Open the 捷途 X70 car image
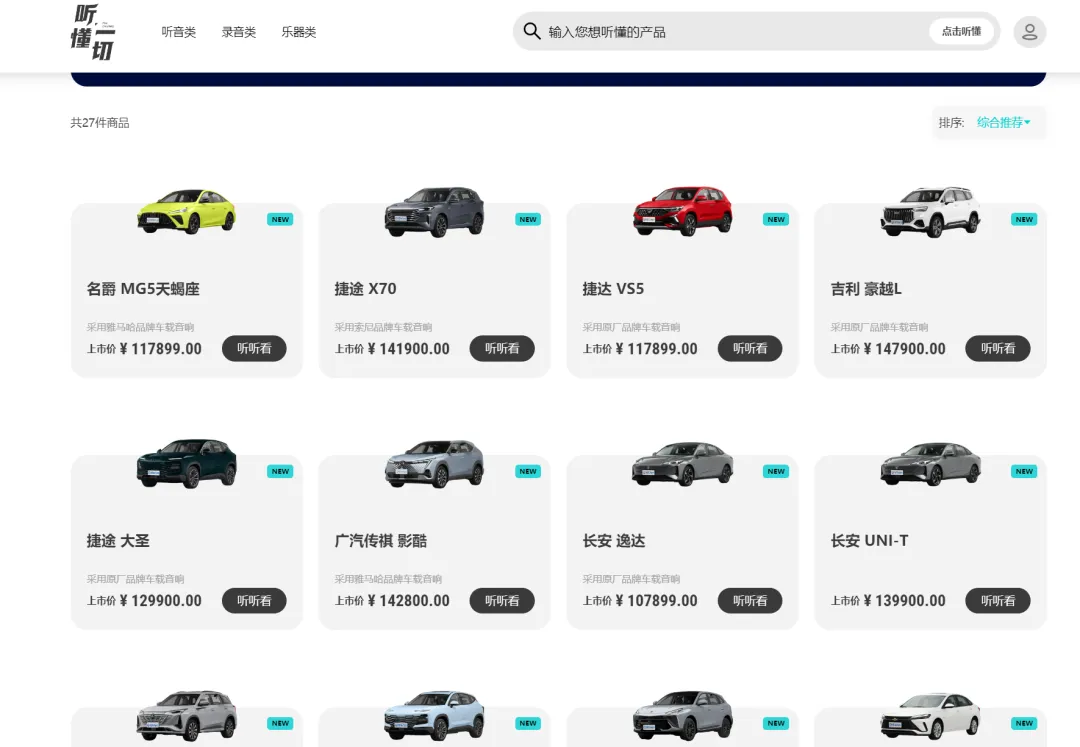1080x747 pixels. (435, 211)
